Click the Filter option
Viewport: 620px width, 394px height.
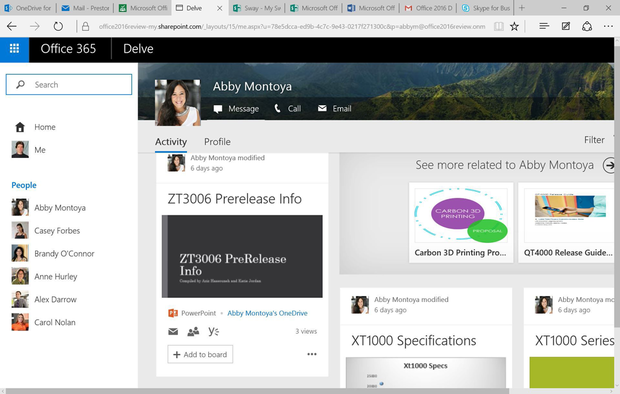pos(594,140)
